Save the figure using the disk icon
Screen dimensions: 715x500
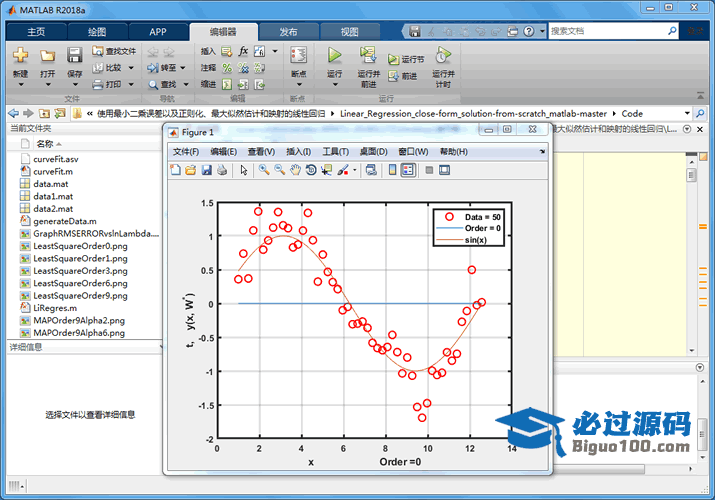point(207,170)
